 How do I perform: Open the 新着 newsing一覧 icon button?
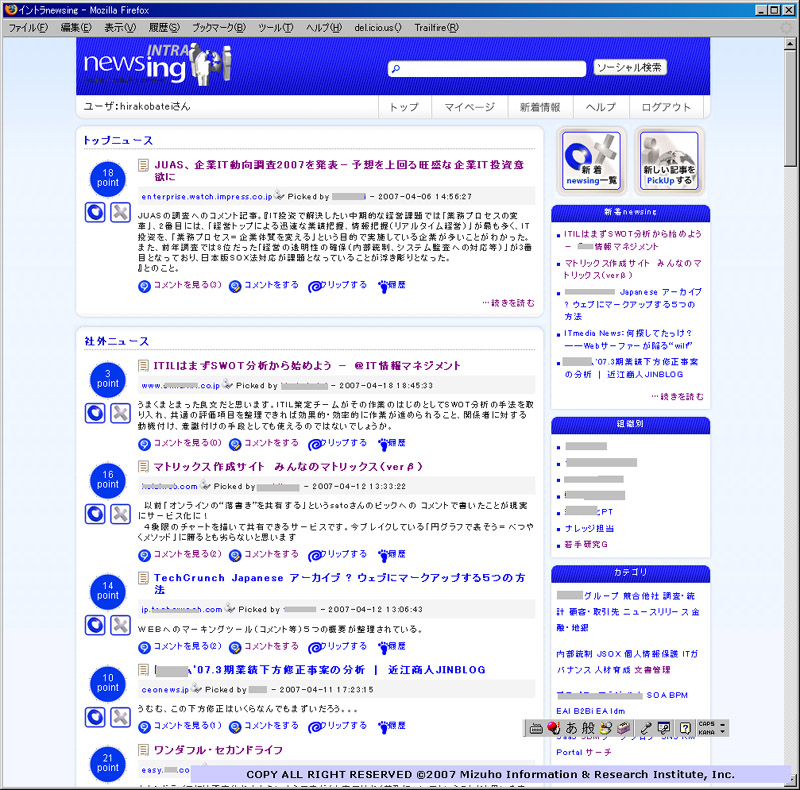click(591, 161)
